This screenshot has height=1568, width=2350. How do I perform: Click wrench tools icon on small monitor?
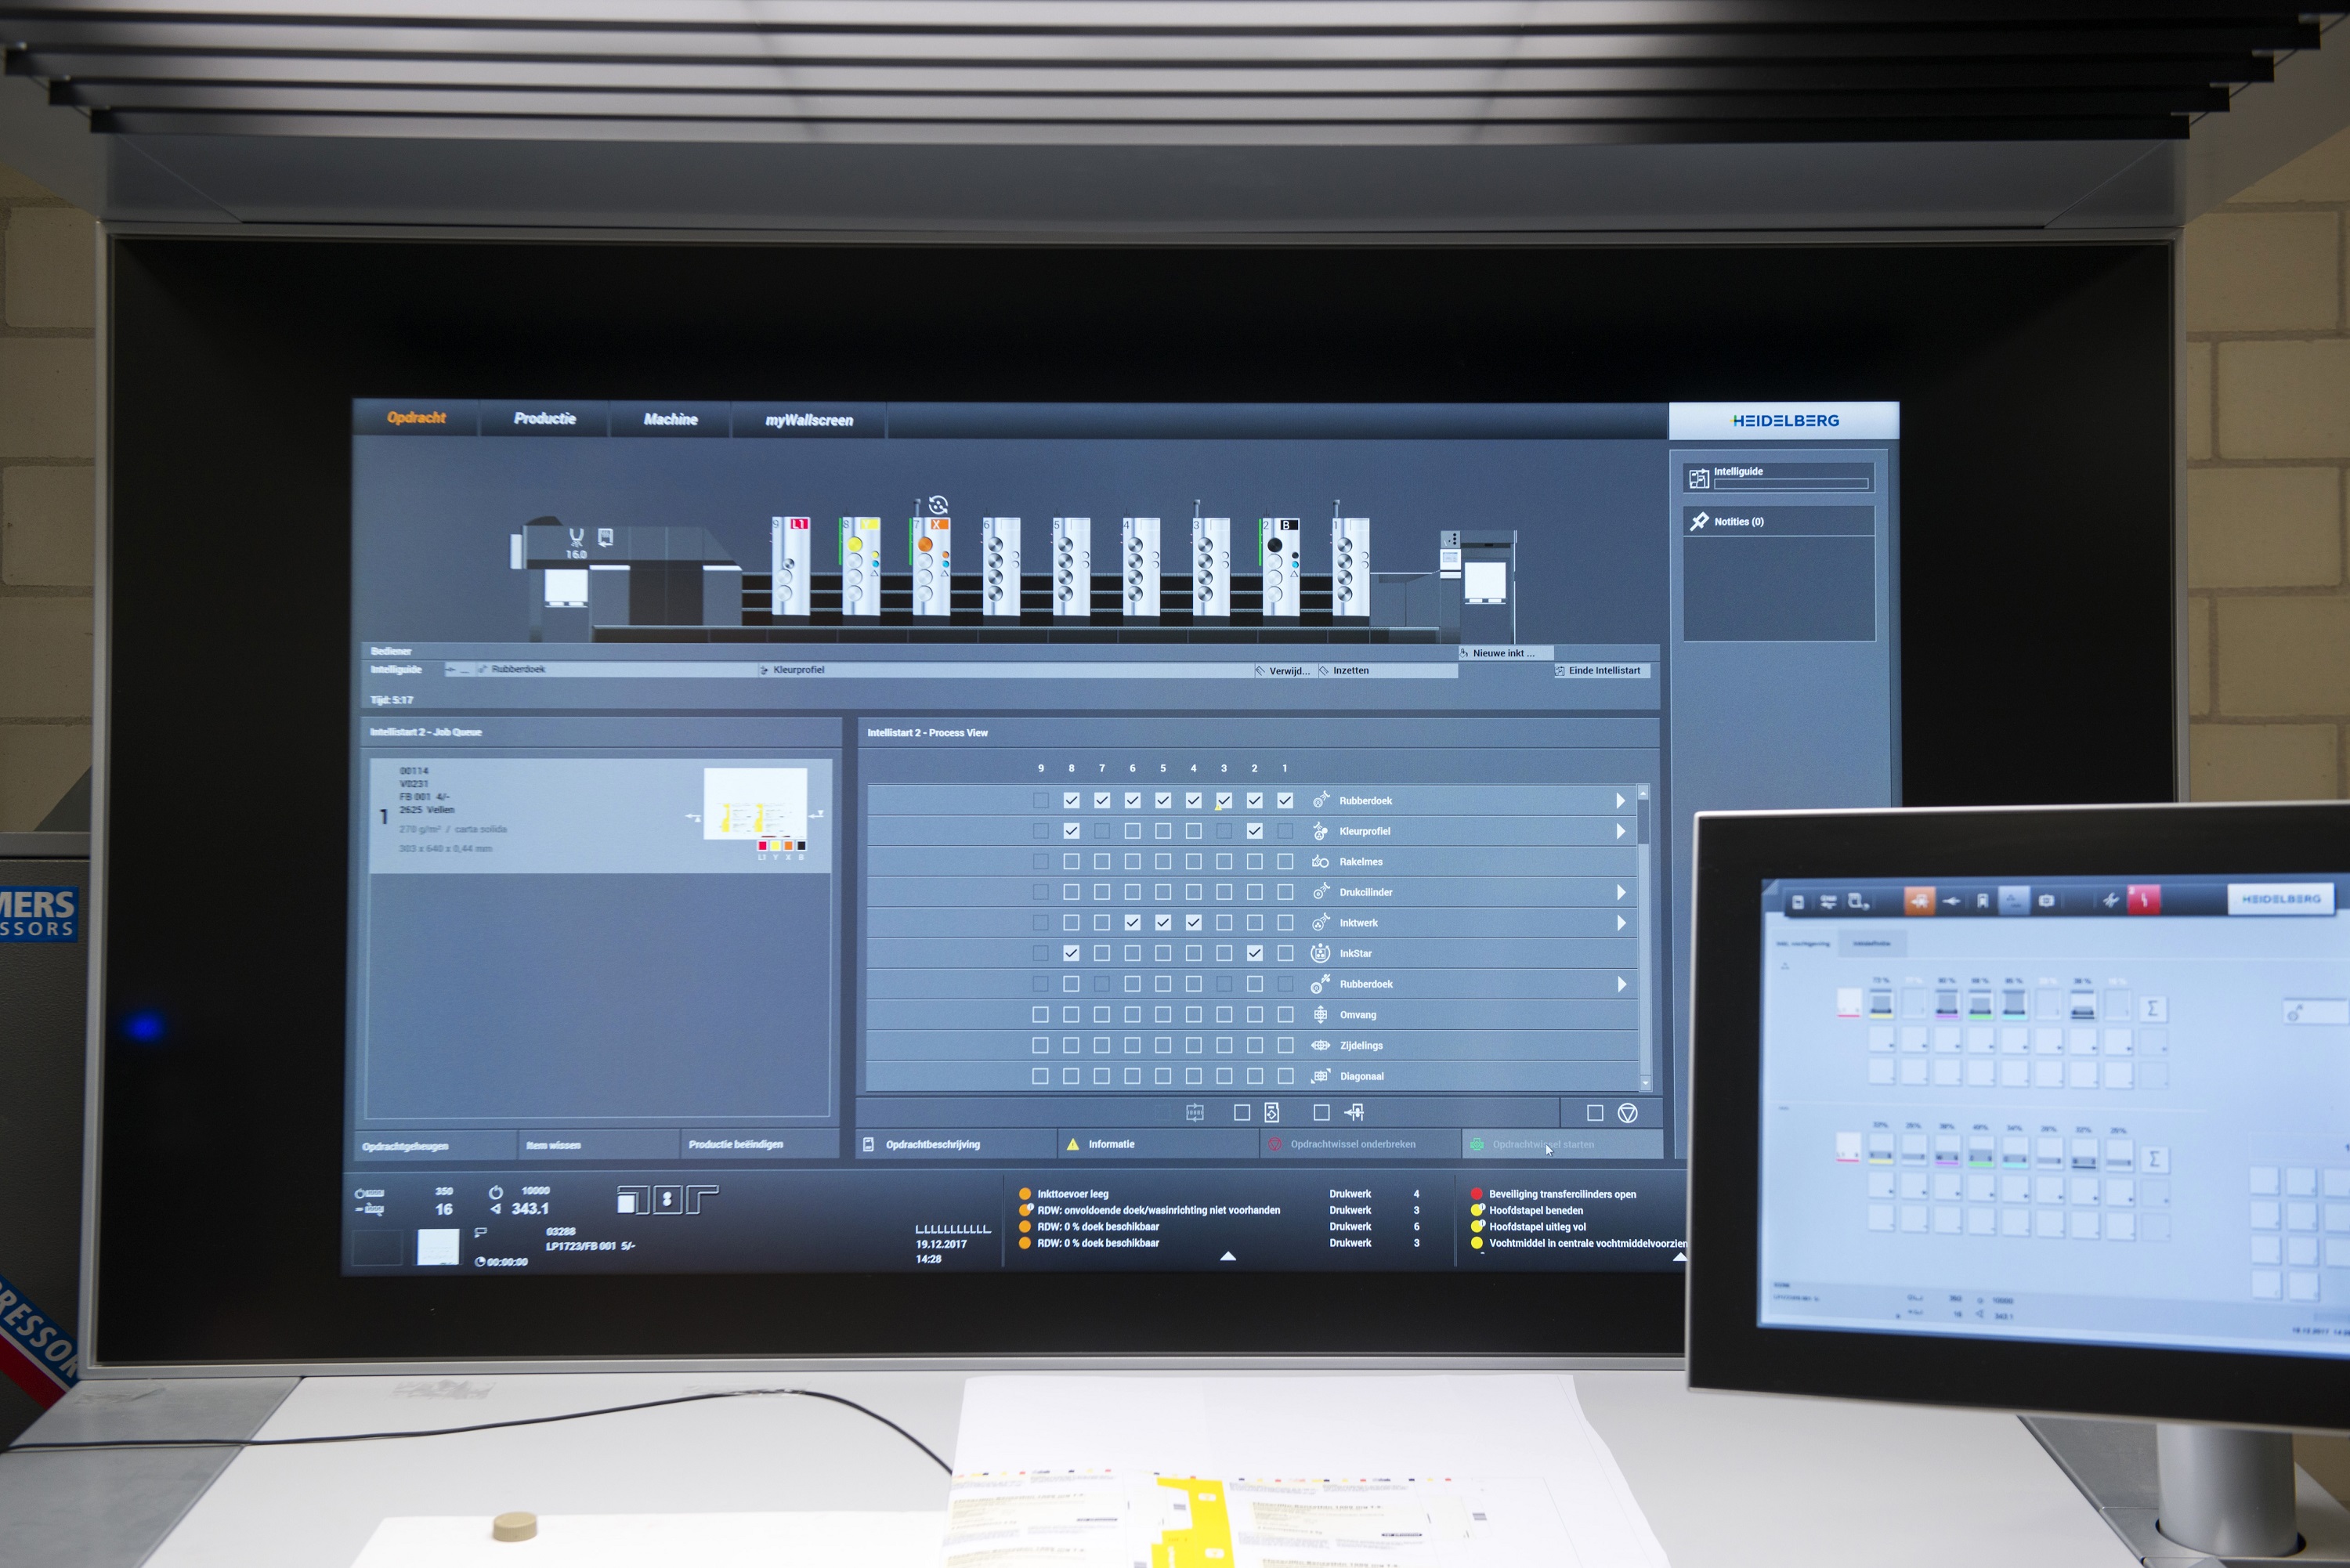point(2110,900)
